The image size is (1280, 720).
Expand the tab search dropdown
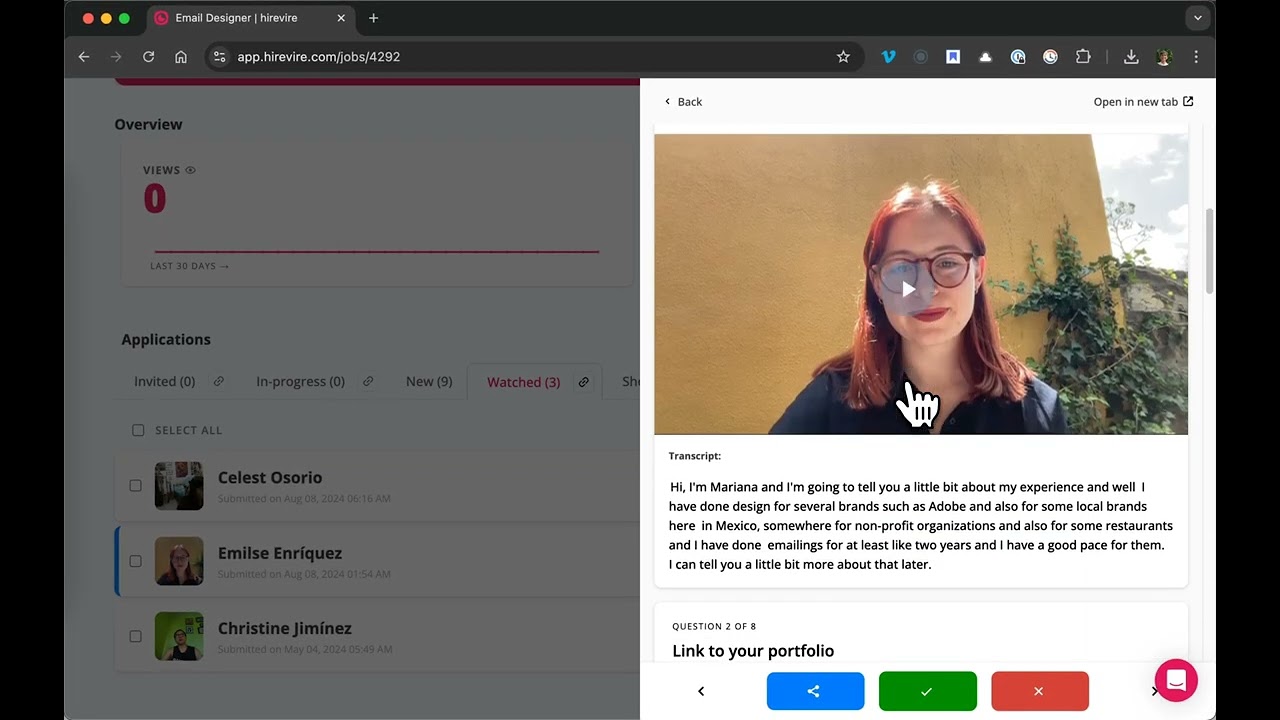tap(1197, 18)
